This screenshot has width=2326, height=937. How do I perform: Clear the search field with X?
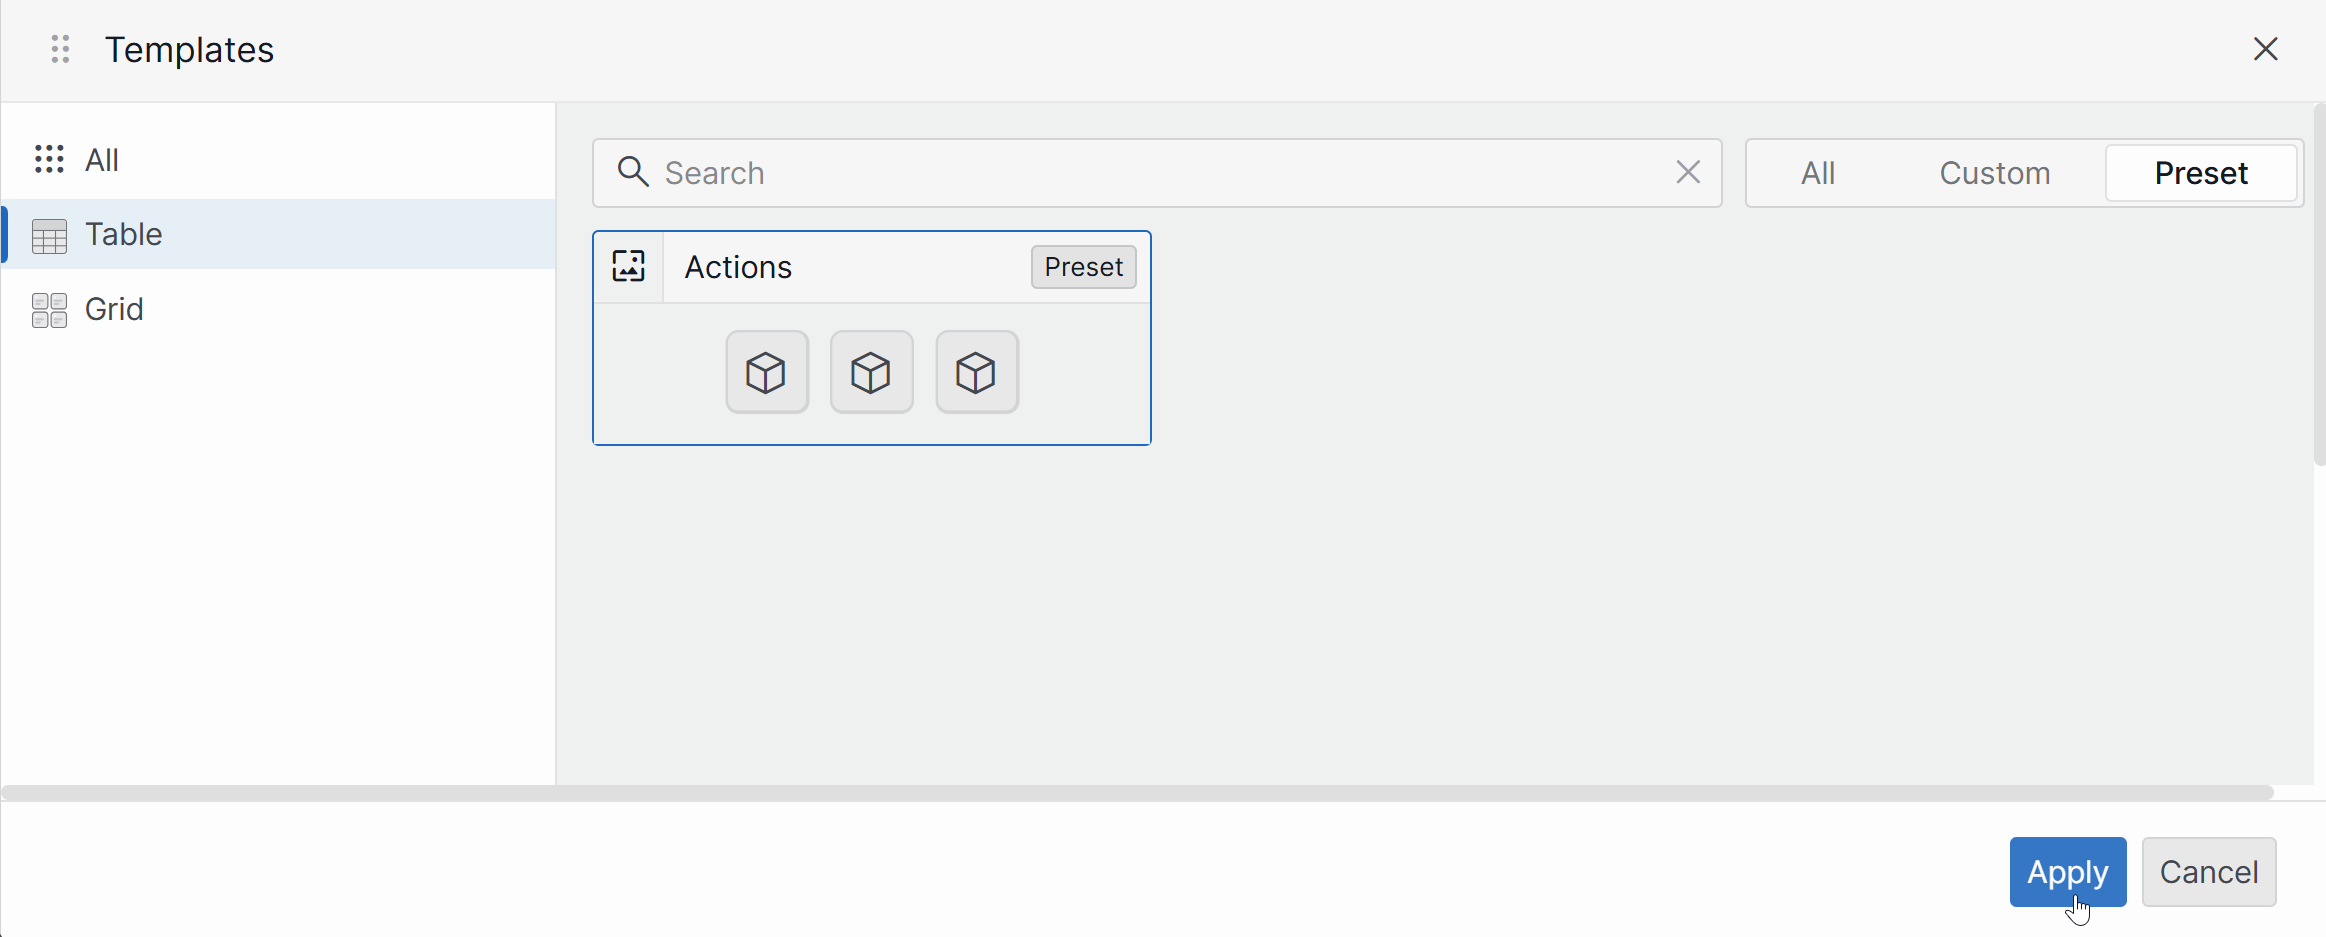click(x=1688, y=172)
